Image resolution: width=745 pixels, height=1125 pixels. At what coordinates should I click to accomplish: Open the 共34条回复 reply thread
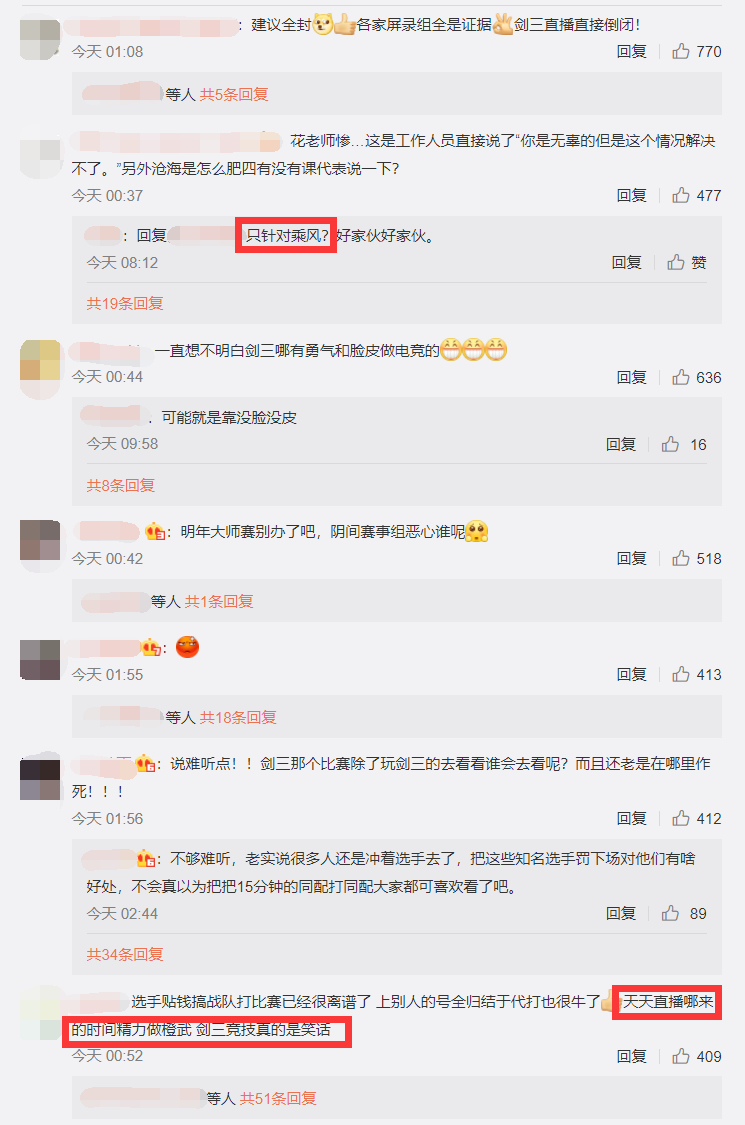click(125, 954)
